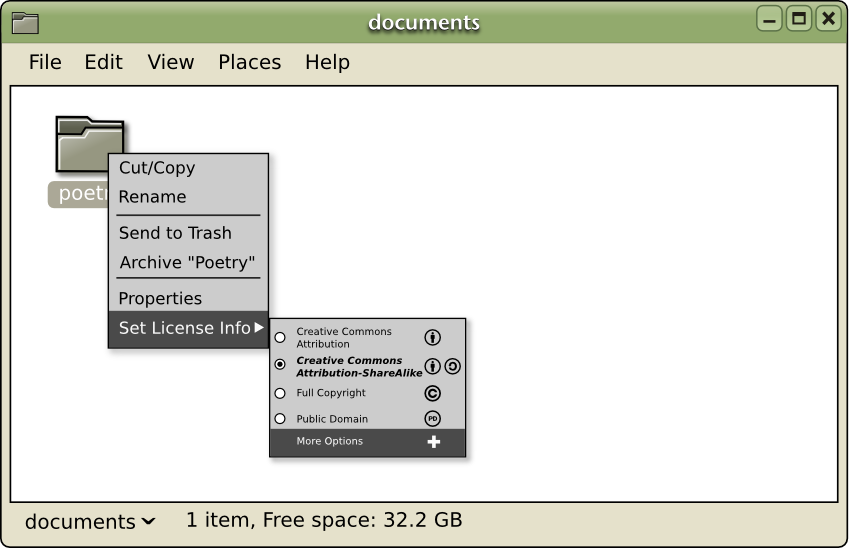Image resolution: width=849 pixels, height=548 pixels.
Task: Click the folder icon in the title bar
Action: pos(25,23)
